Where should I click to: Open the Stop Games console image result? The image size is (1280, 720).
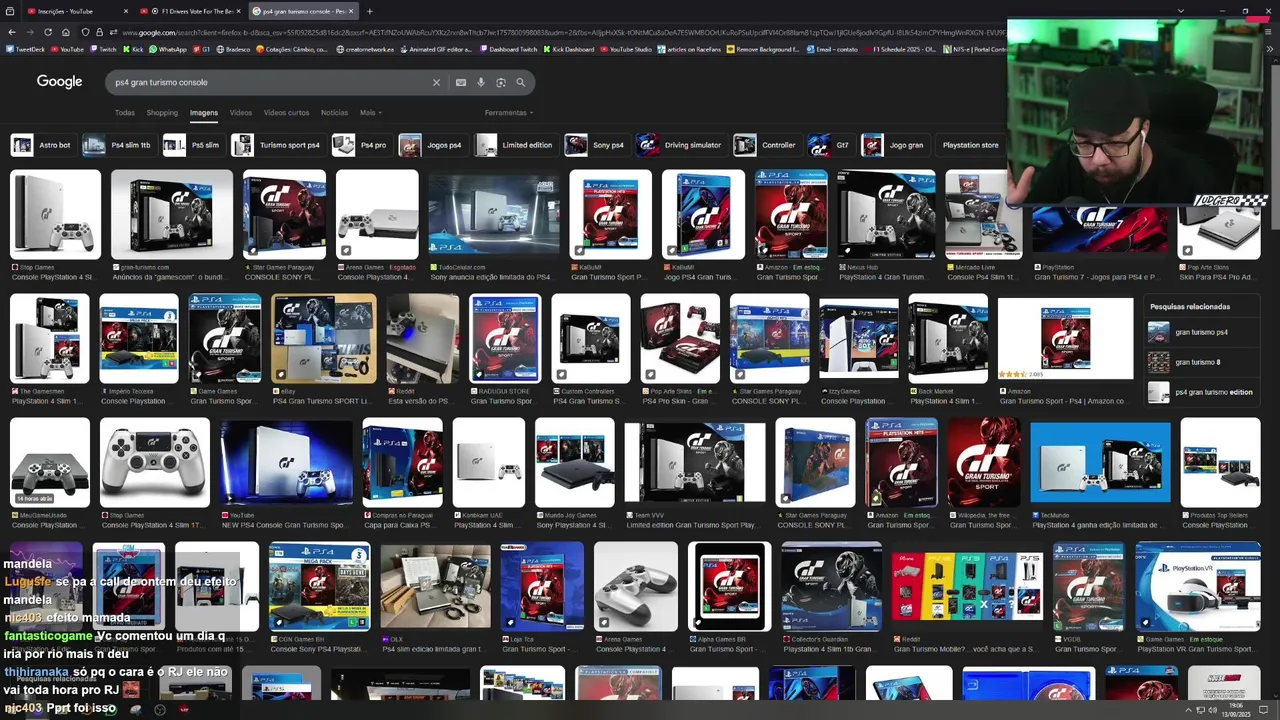pos(55,215)
